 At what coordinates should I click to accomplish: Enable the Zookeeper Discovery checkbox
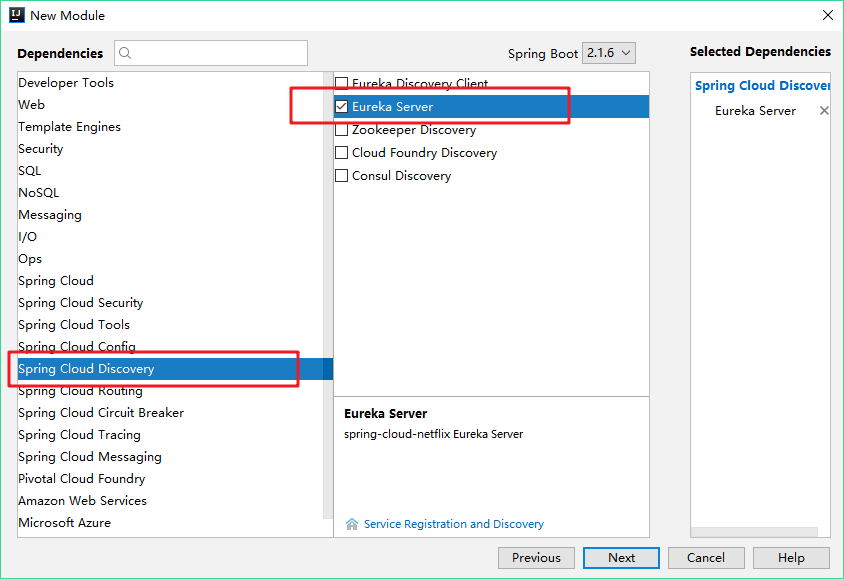(341, 130)
